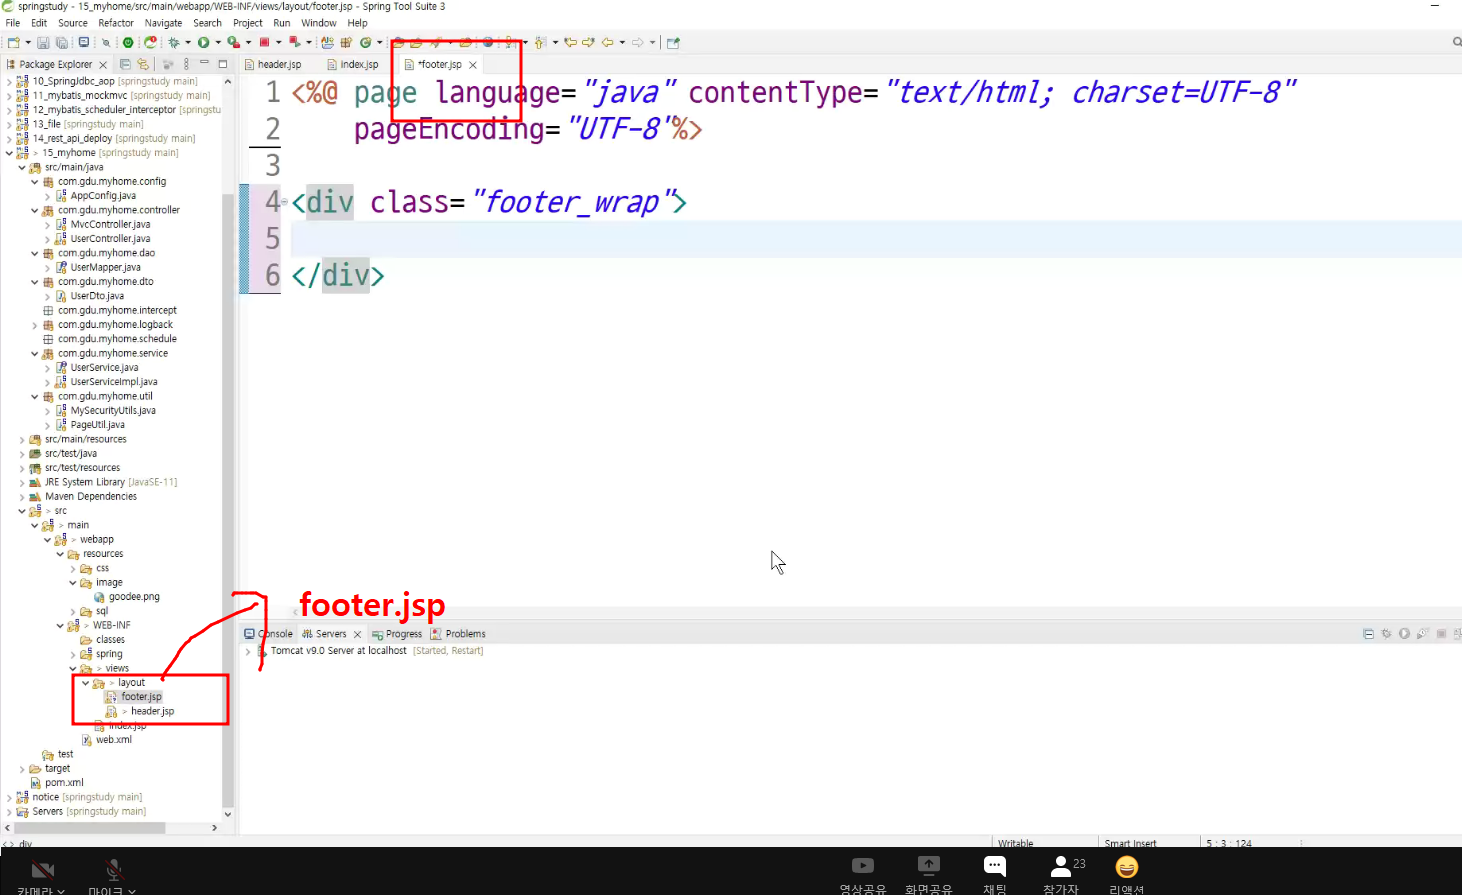The height and width of the screenshot is (895, 1462).
Task: Expand the src/main/resources folder
Action: pos(22,439)
